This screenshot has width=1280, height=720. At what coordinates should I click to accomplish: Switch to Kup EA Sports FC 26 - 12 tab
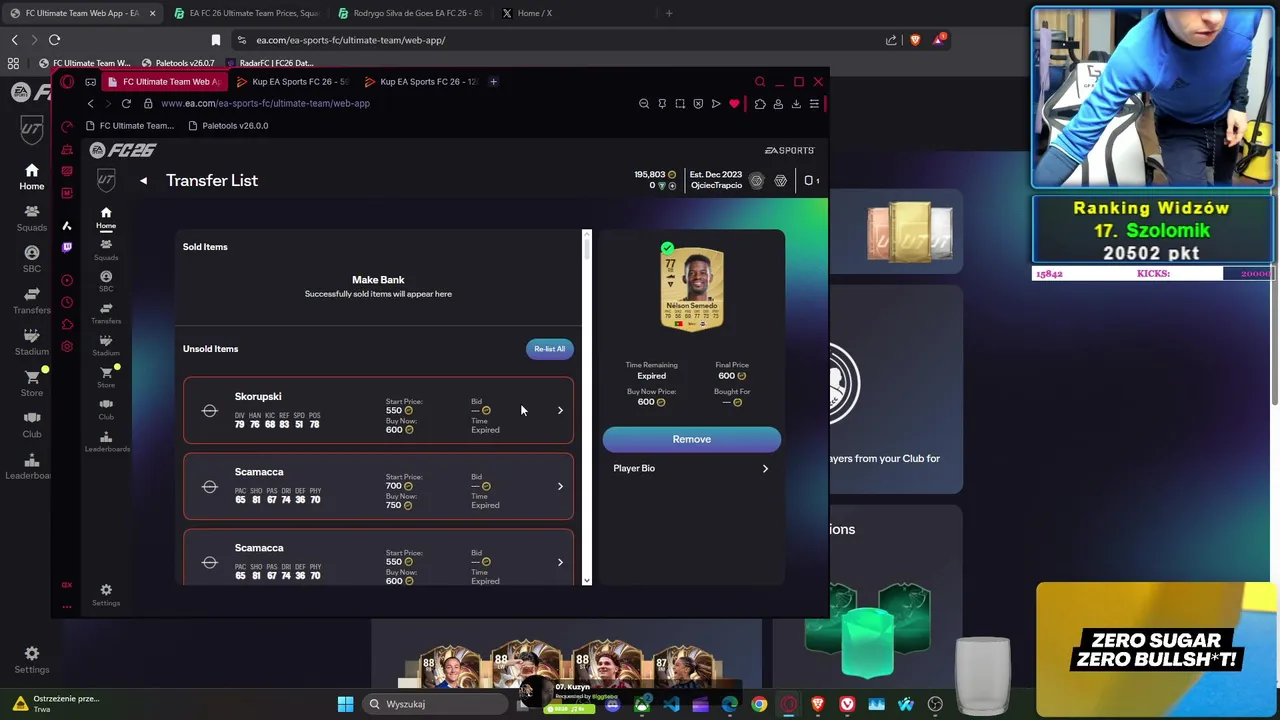coord(420,82)
